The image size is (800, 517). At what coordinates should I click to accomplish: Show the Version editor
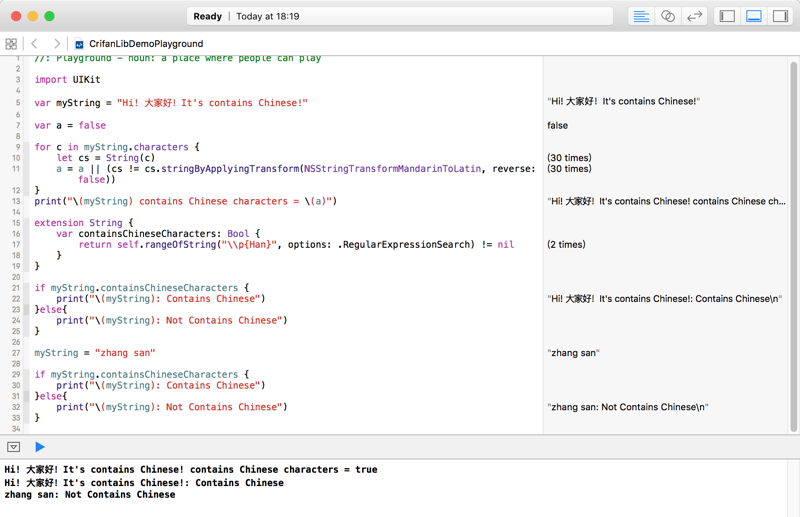(x=694, y=16)
